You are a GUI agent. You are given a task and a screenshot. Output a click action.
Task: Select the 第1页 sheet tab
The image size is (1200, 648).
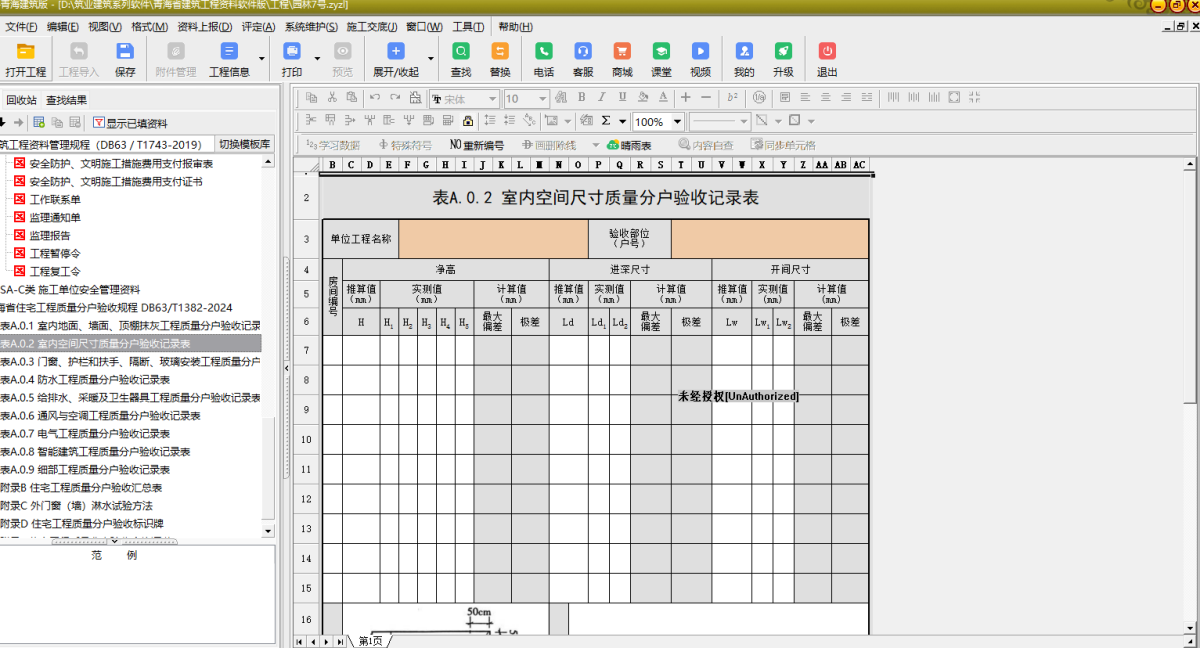point(370,641)
